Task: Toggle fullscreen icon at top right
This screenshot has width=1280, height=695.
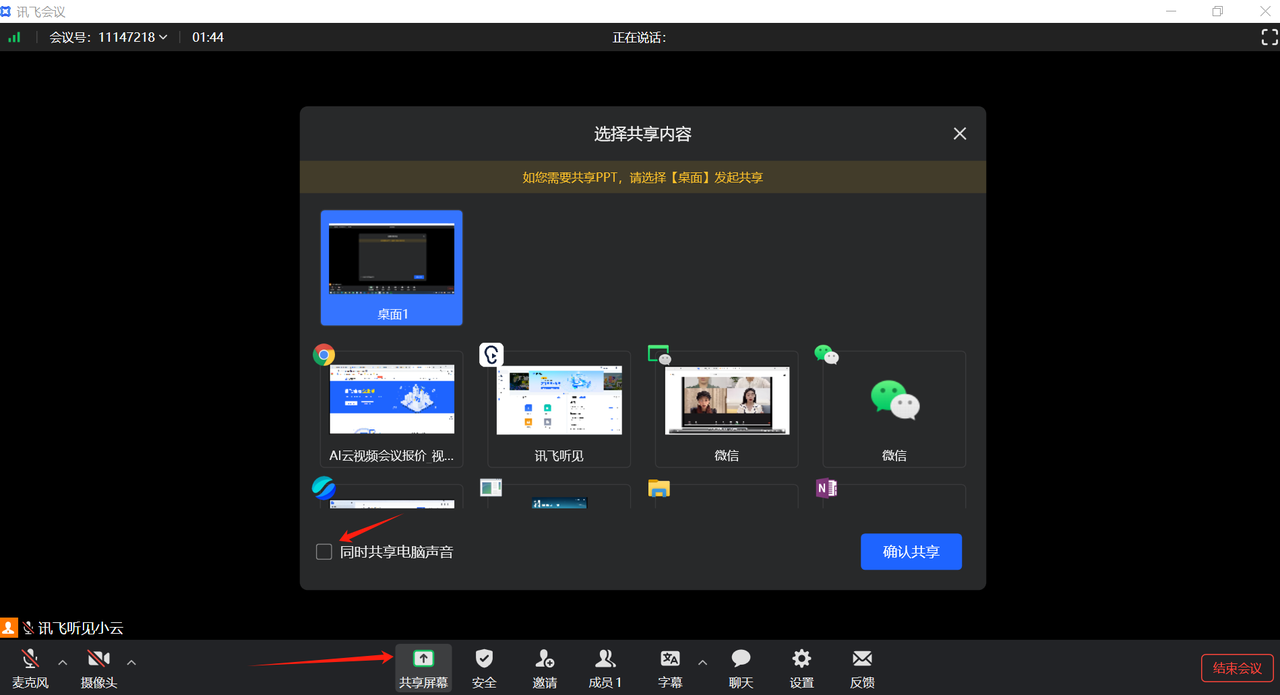Action: 1269,37
